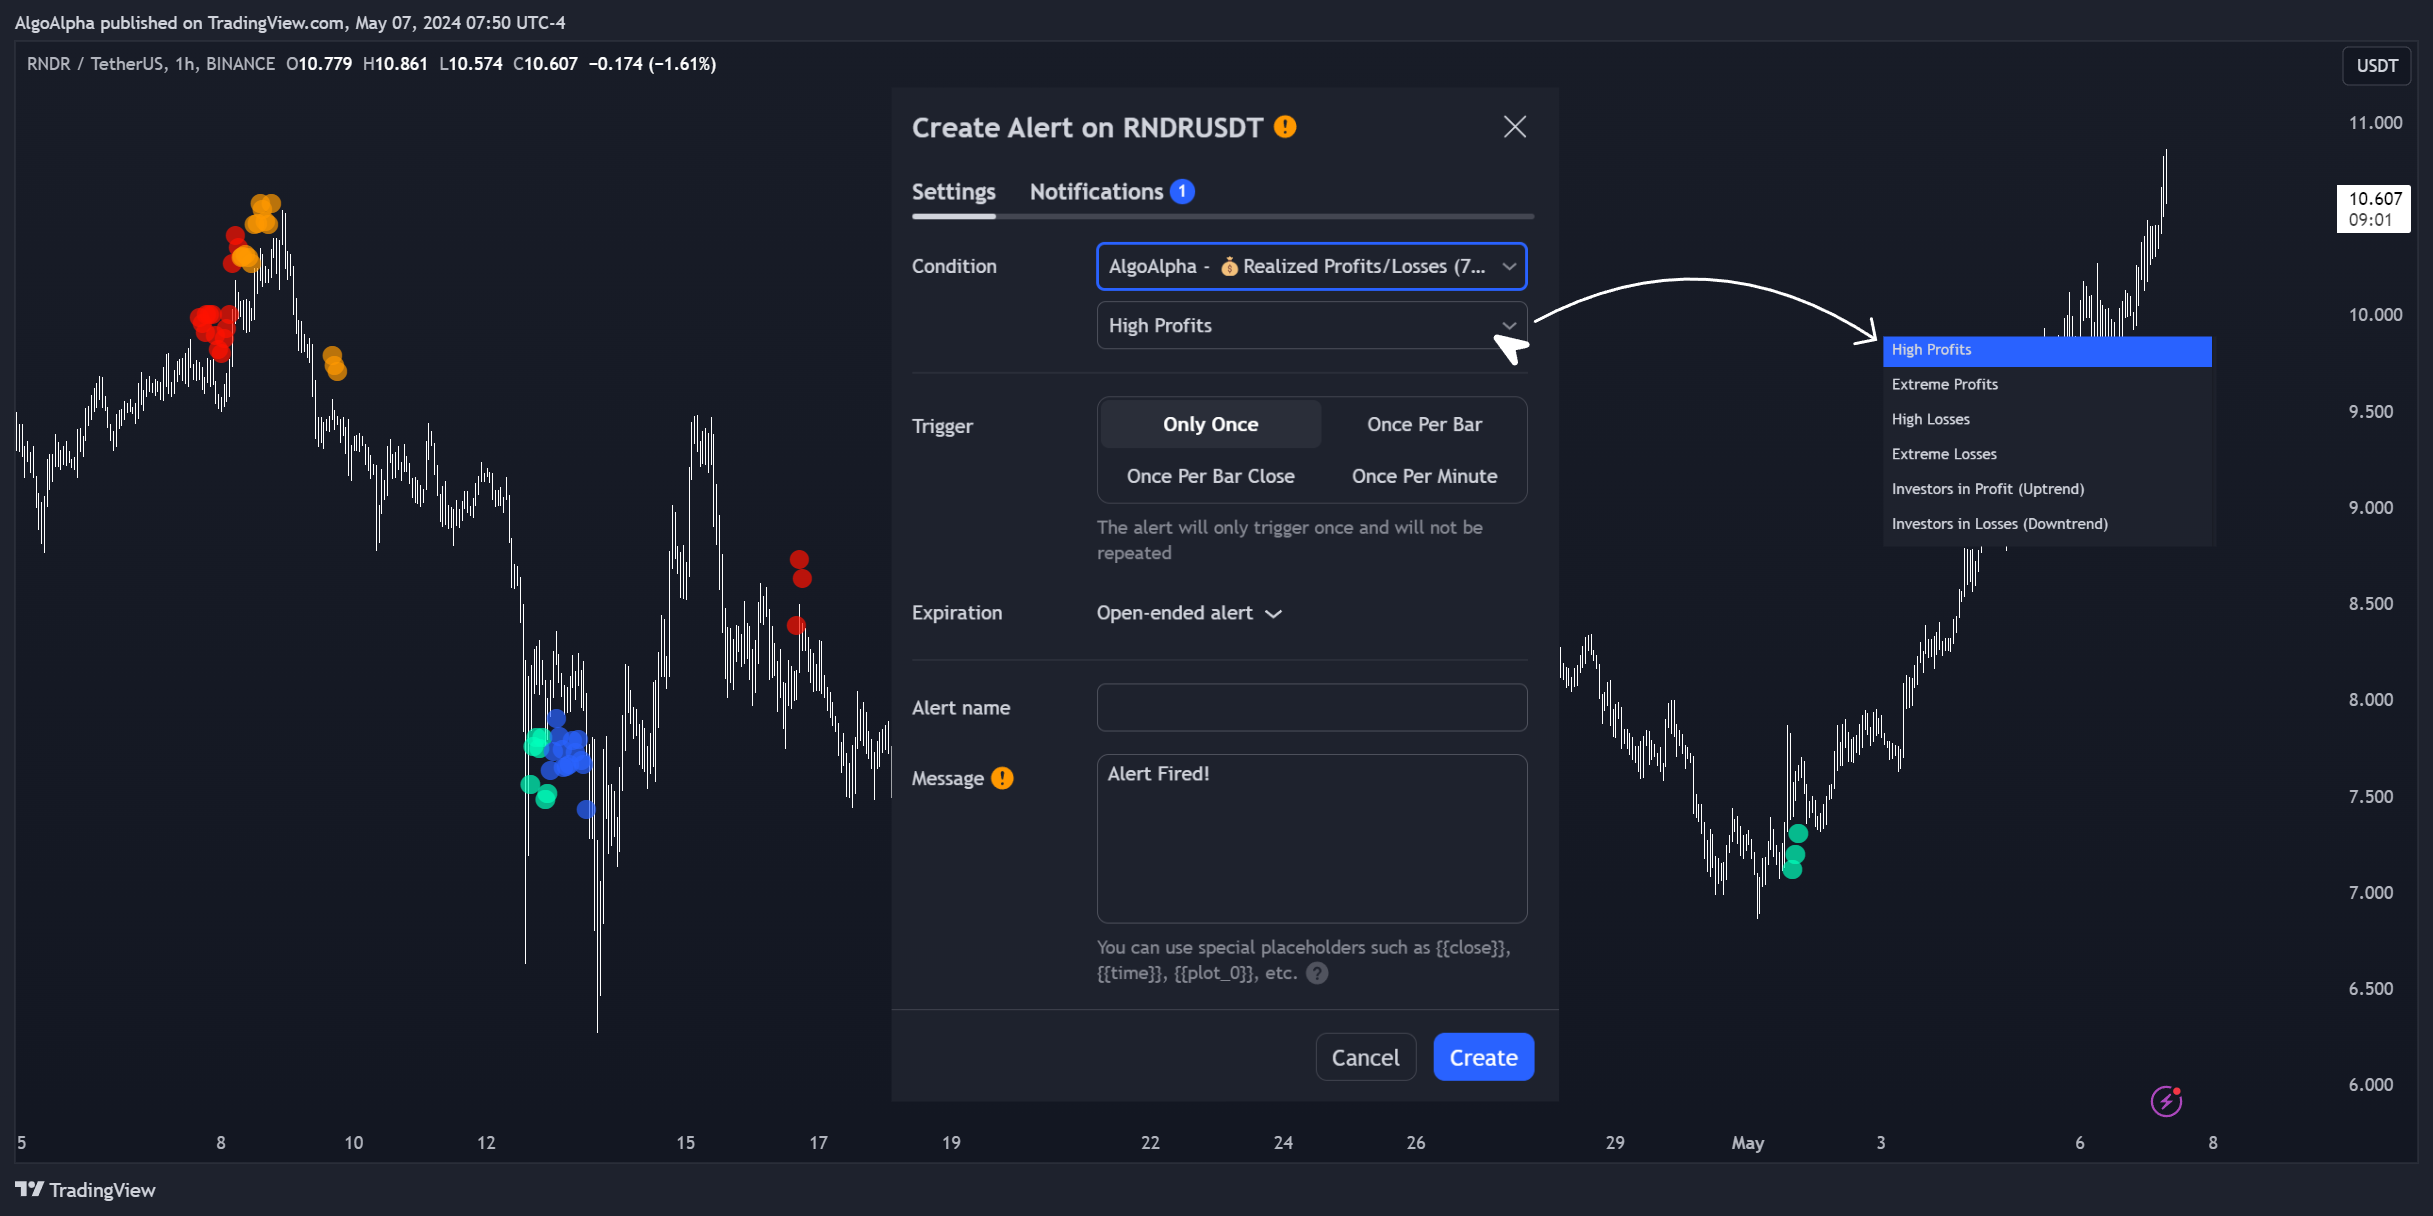Switch to the Settings tab
The height and width of the screenshot is (1216, 2433).
tap(953, 192)
